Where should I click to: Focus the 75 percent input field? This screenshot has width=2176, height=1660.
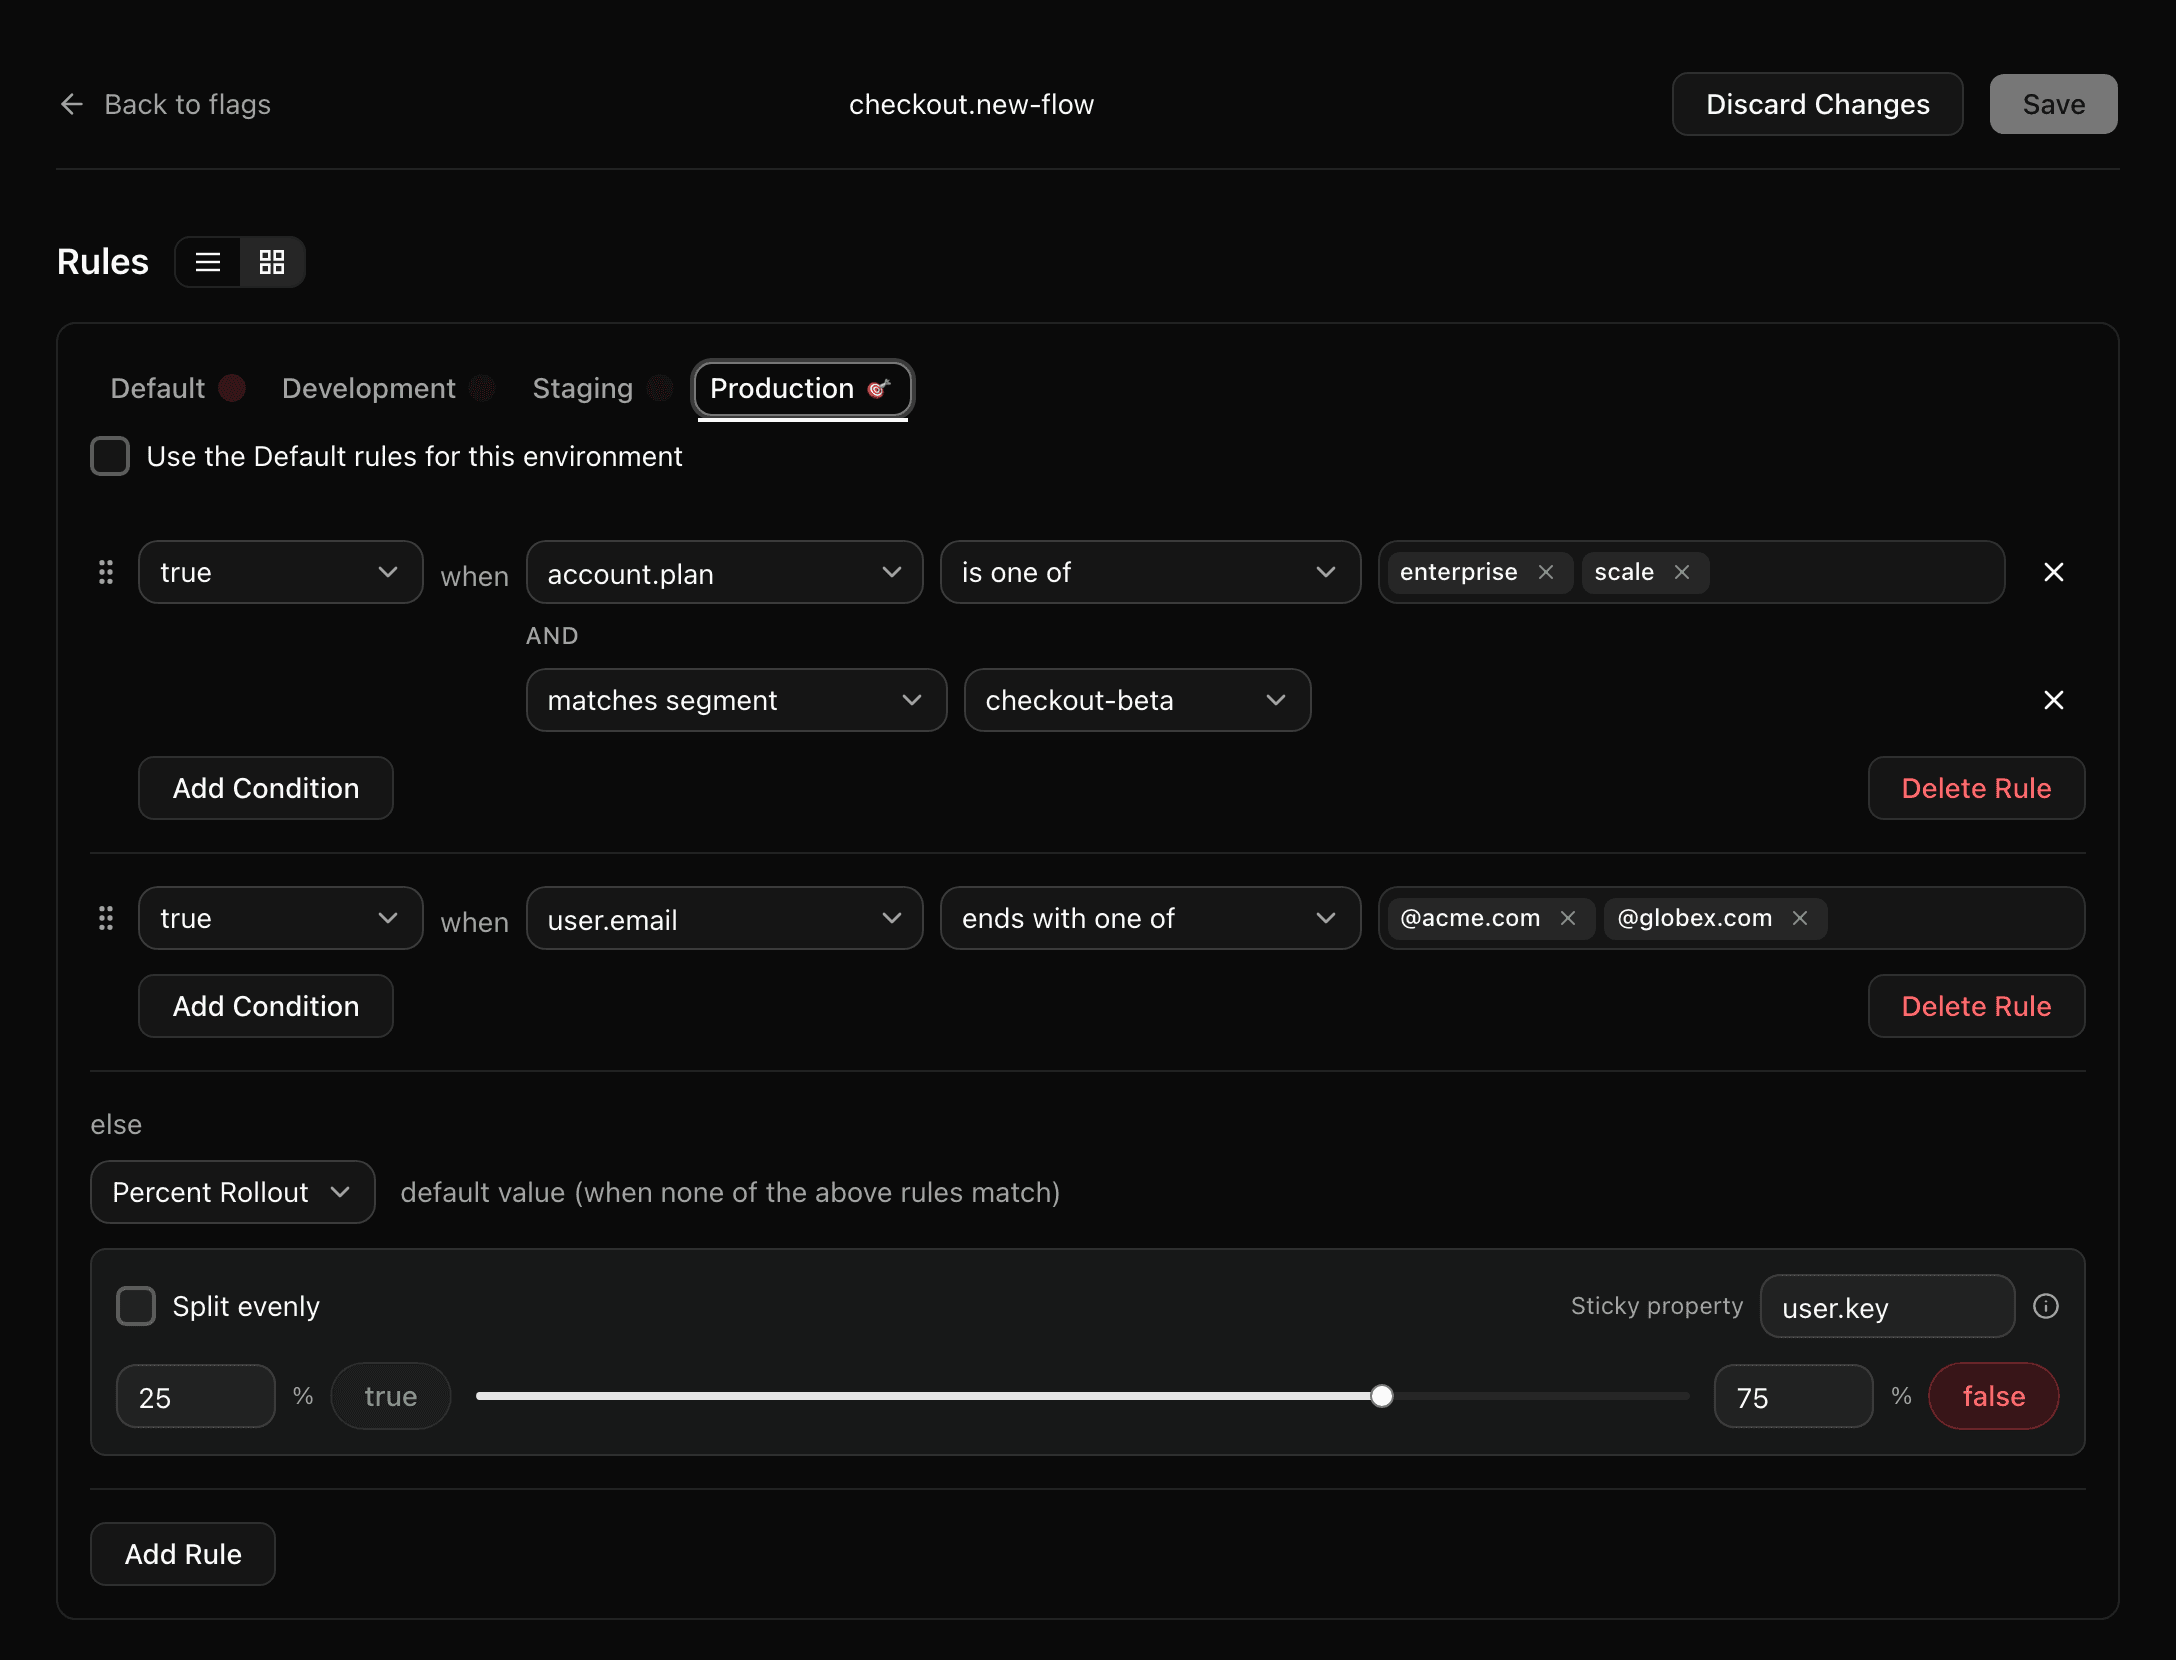[x=1793, y=1396]
